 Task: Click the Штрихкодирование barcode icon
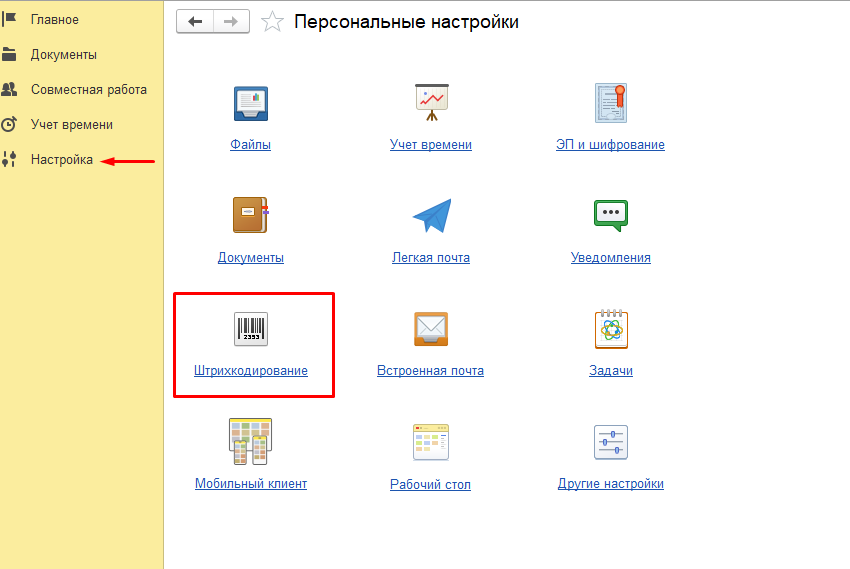click(x=250, y=329)
